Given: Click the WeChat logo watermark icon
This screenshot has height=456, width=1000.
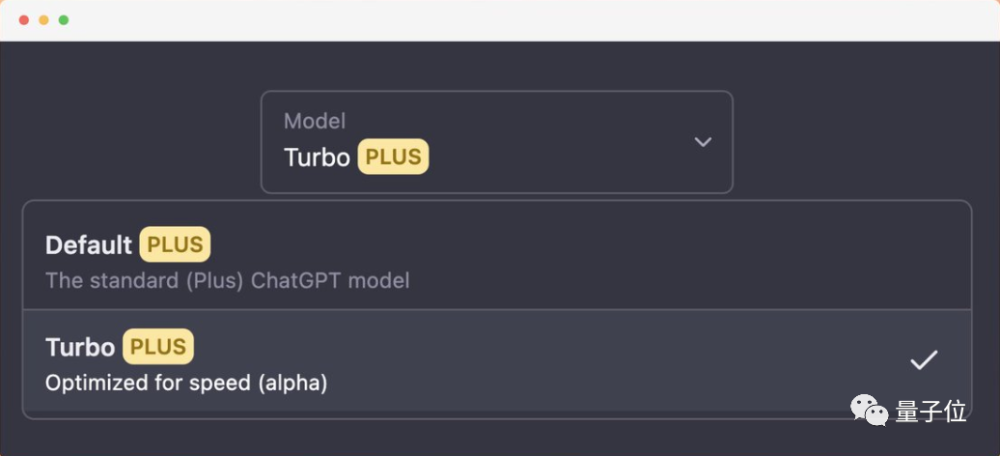Looking at the screenshot, I should coord(868,409).
